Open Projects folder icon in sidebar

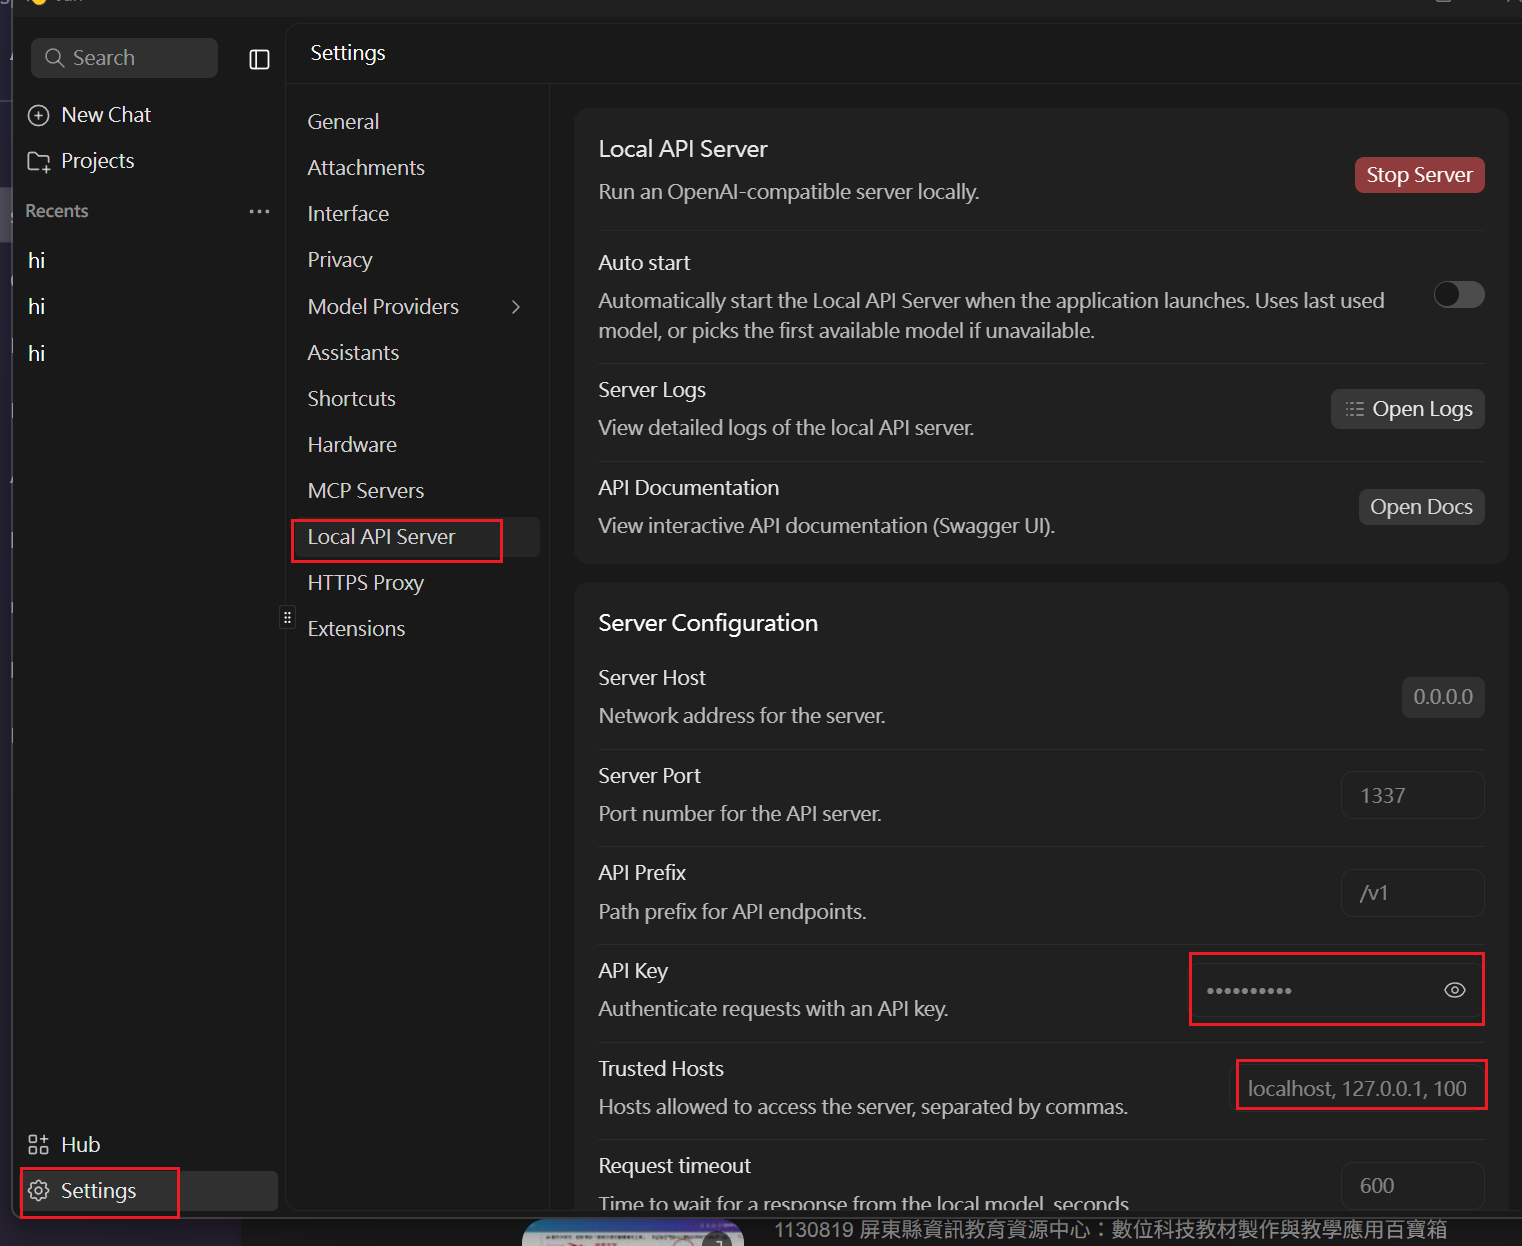pos(38,162)
